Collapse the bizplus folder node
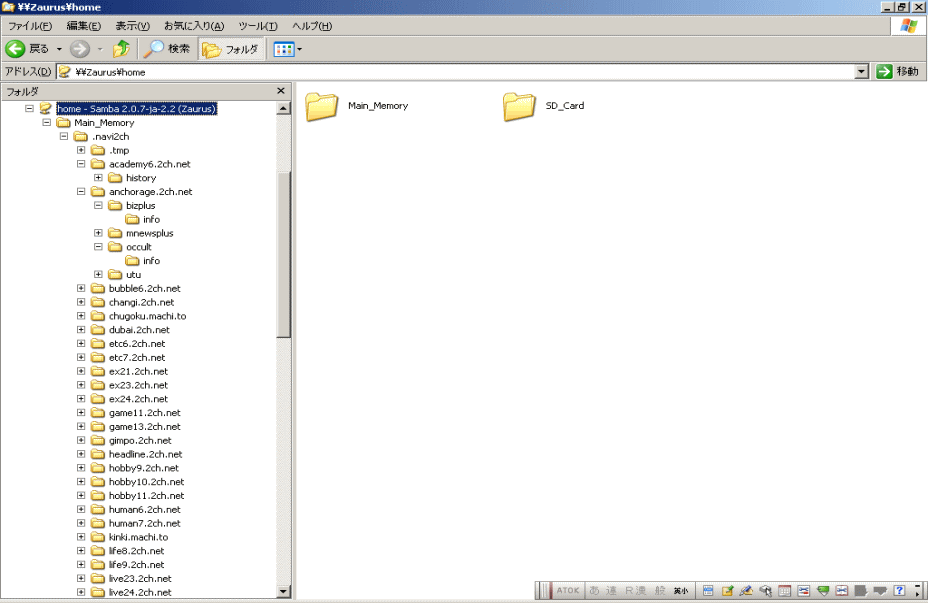Image resolution: width=928 pixels, height=603 pixels. click(98, 205)
